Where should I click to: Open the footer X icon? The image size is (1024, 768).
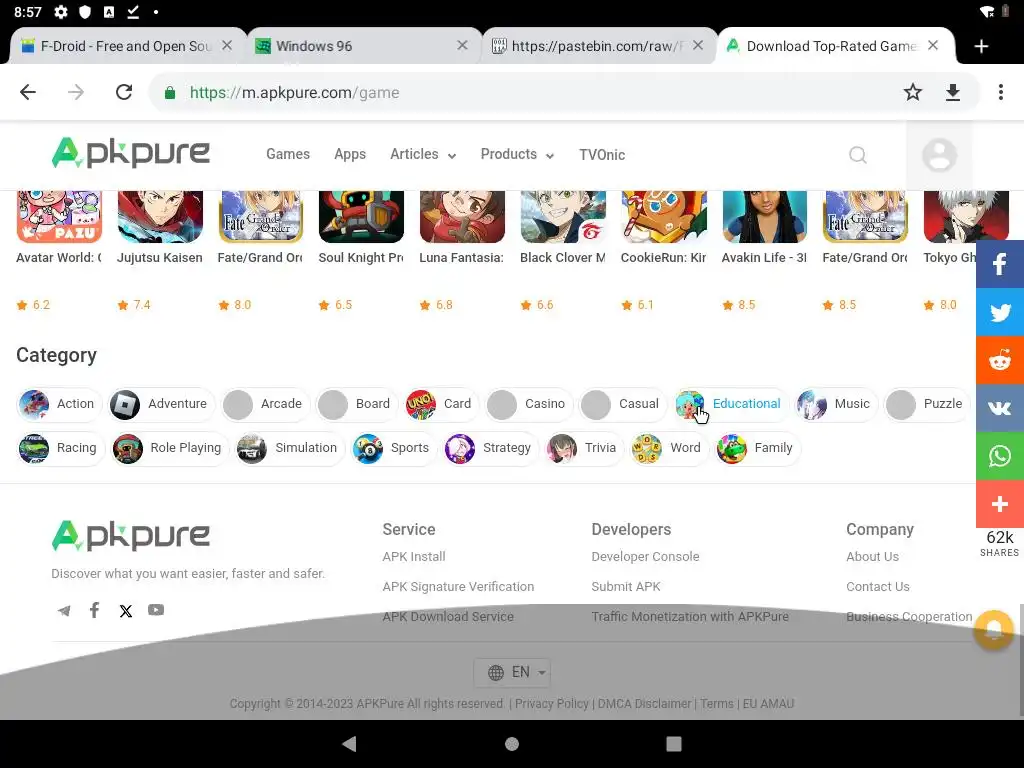126,611
